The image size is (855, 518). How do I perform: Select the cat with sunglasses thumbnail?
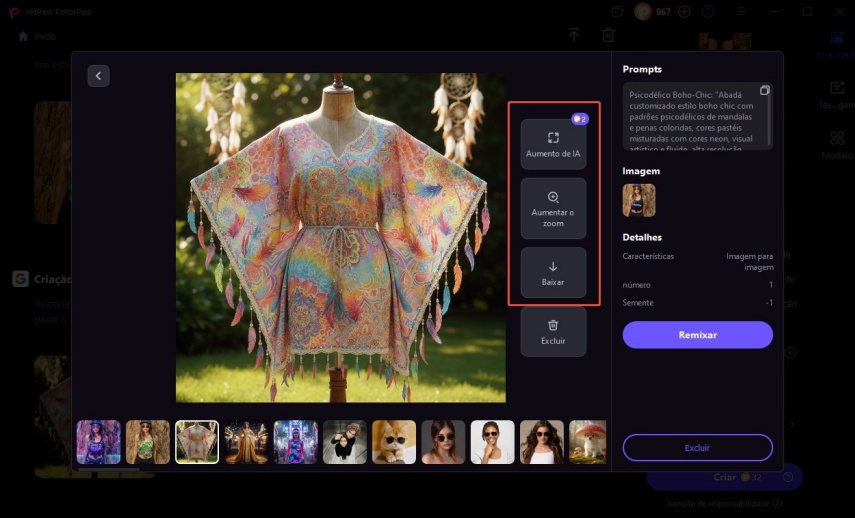pyautogui.click(x=394, y=441)
